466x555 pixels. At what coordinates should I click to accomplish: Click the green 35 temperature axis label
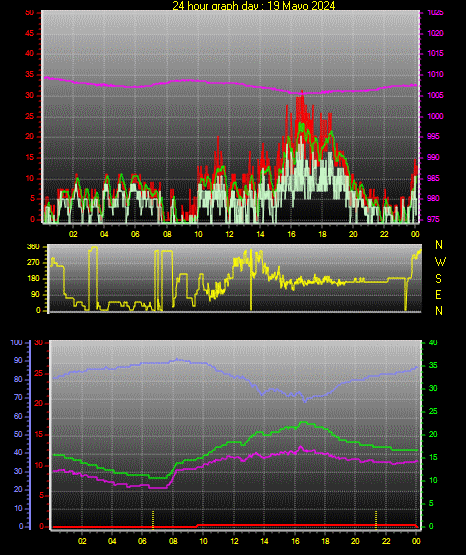tap(433, 365)
